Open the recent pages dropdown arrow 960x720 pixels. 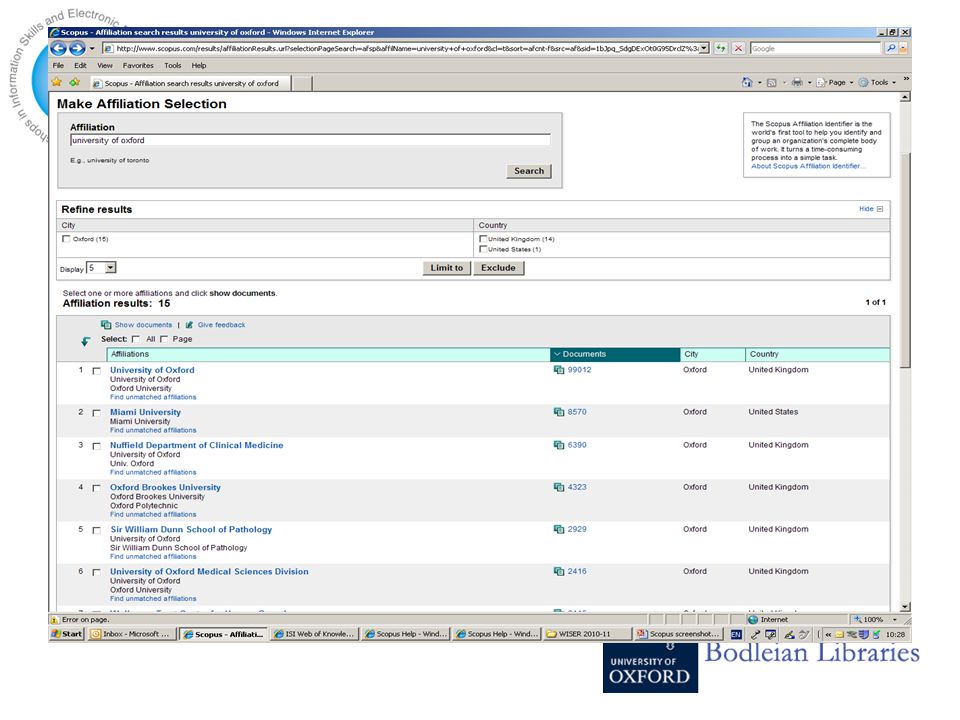click(92, 48)
